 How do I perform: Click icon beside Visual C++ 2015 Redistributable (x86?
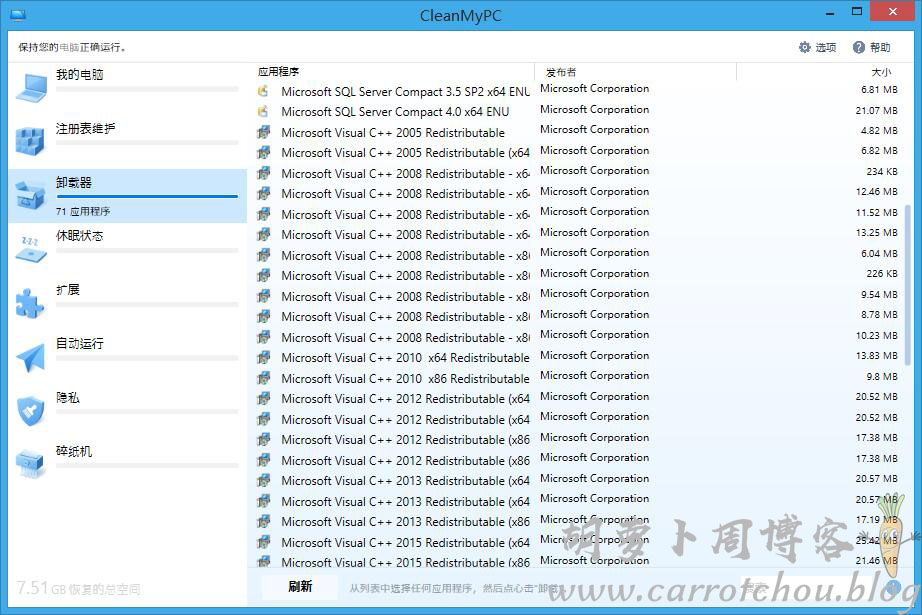(x=264, y=562)
